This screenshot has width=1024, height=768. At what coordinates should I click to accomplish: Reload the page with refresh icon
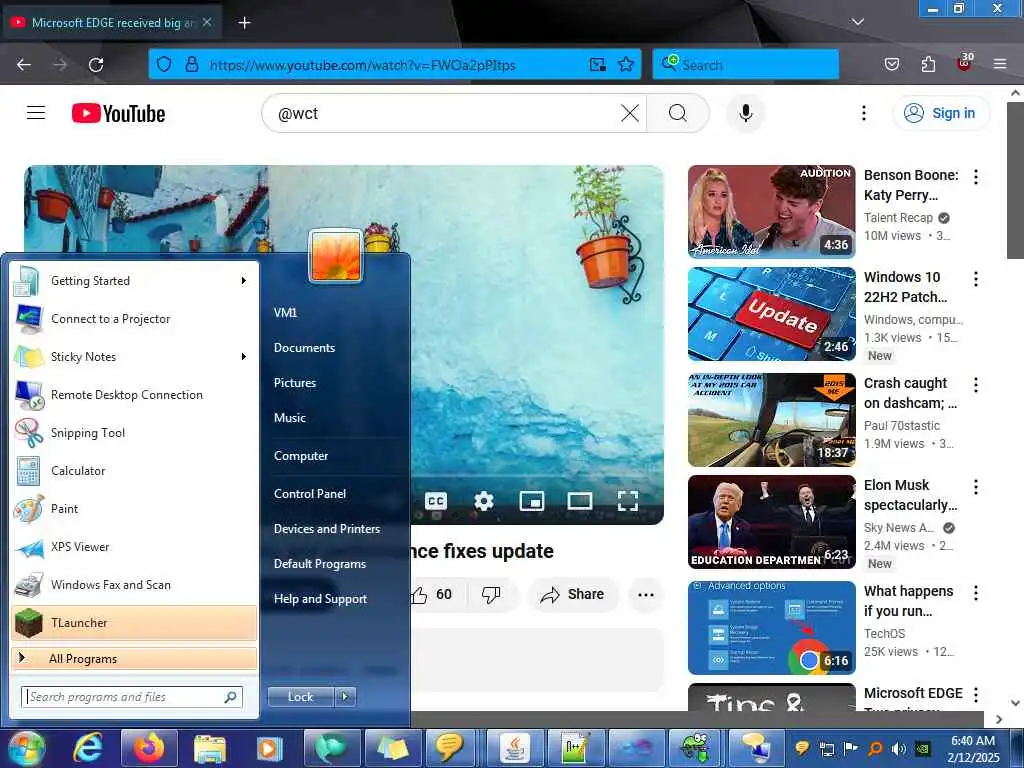coord(96,65)
